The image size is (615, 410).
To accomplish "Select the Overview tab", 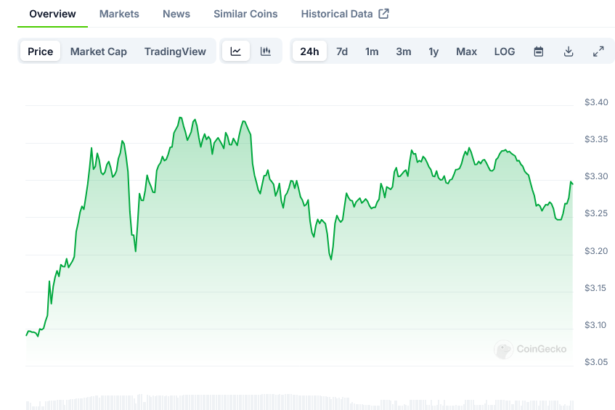I will [x=52, y=14].
